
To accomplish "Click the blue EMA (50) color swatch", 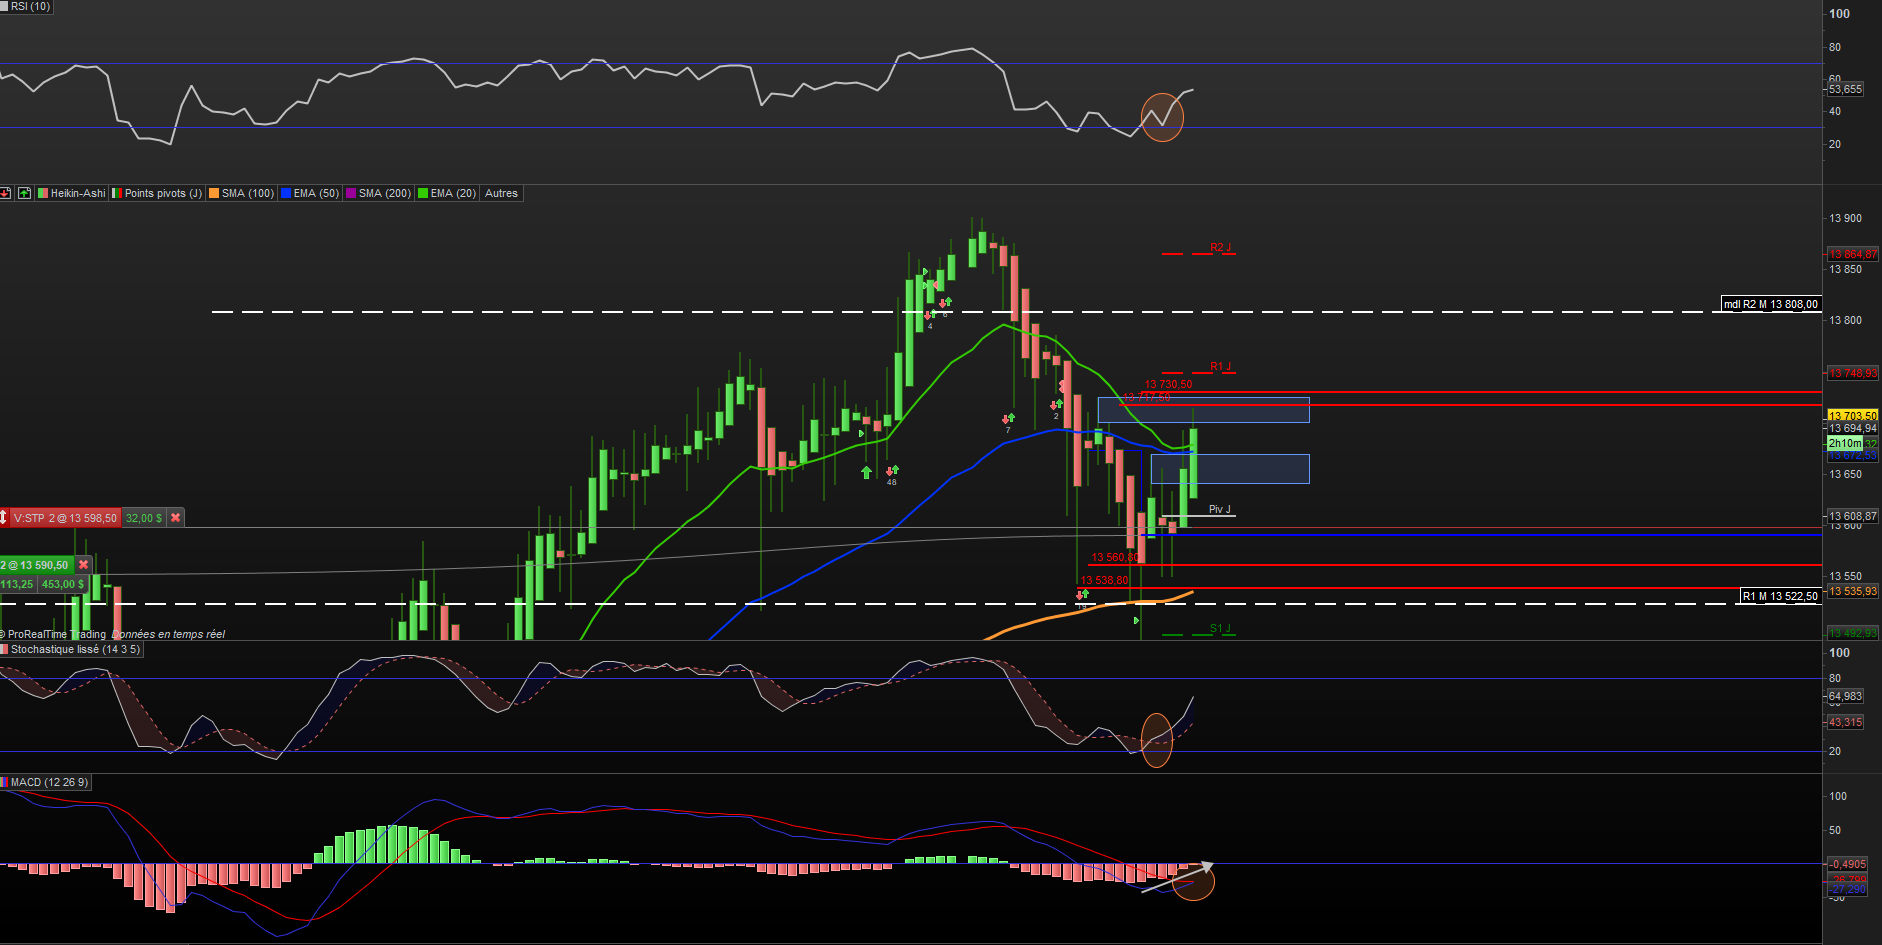I will pos(286,193).
